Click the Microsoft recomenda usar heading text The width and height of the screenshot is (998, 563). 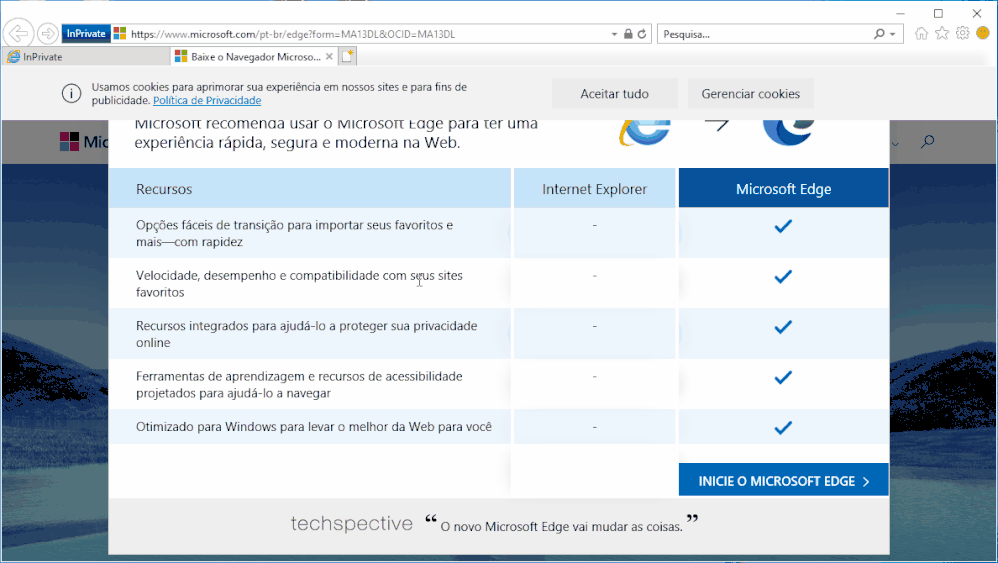point(336,133)
